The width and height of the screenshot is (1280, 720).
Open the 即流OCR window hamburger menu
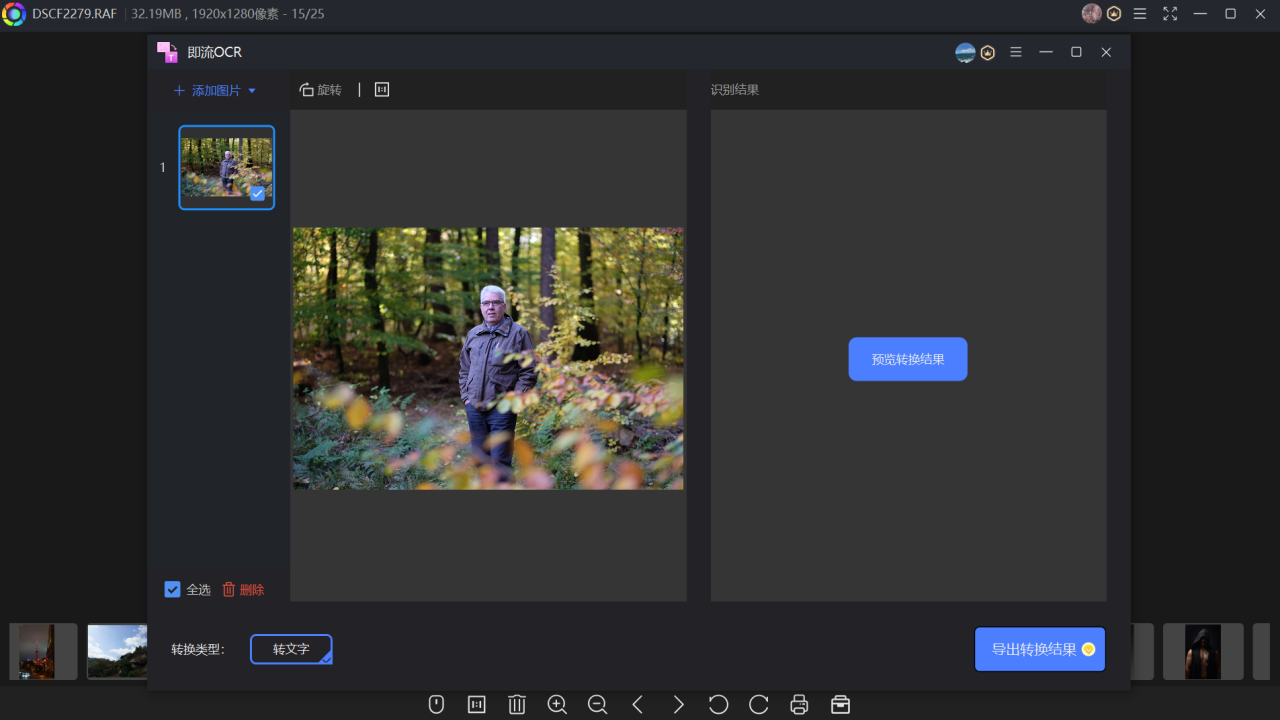(1016, 52)
